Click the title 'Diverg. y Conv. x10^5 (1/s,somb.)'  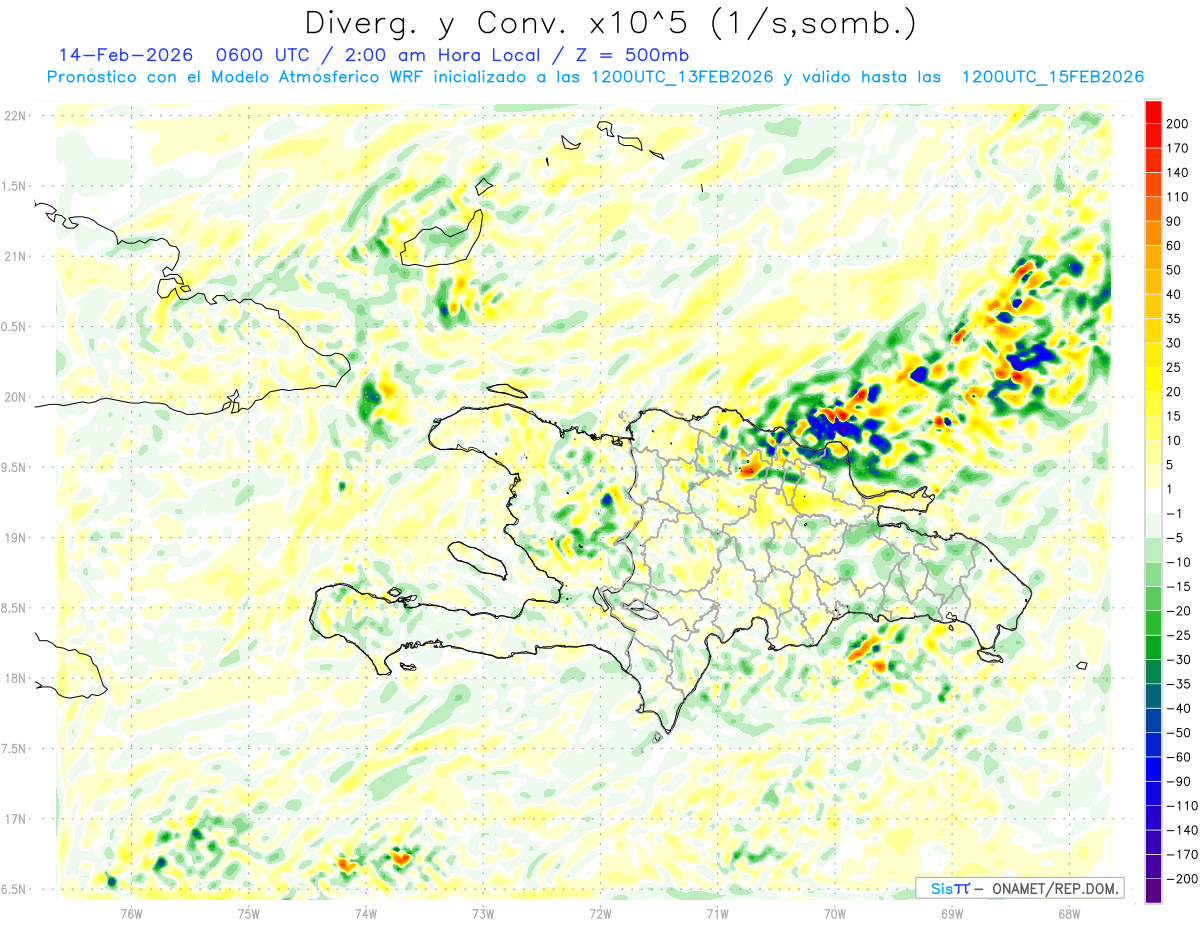coord(609,23)
